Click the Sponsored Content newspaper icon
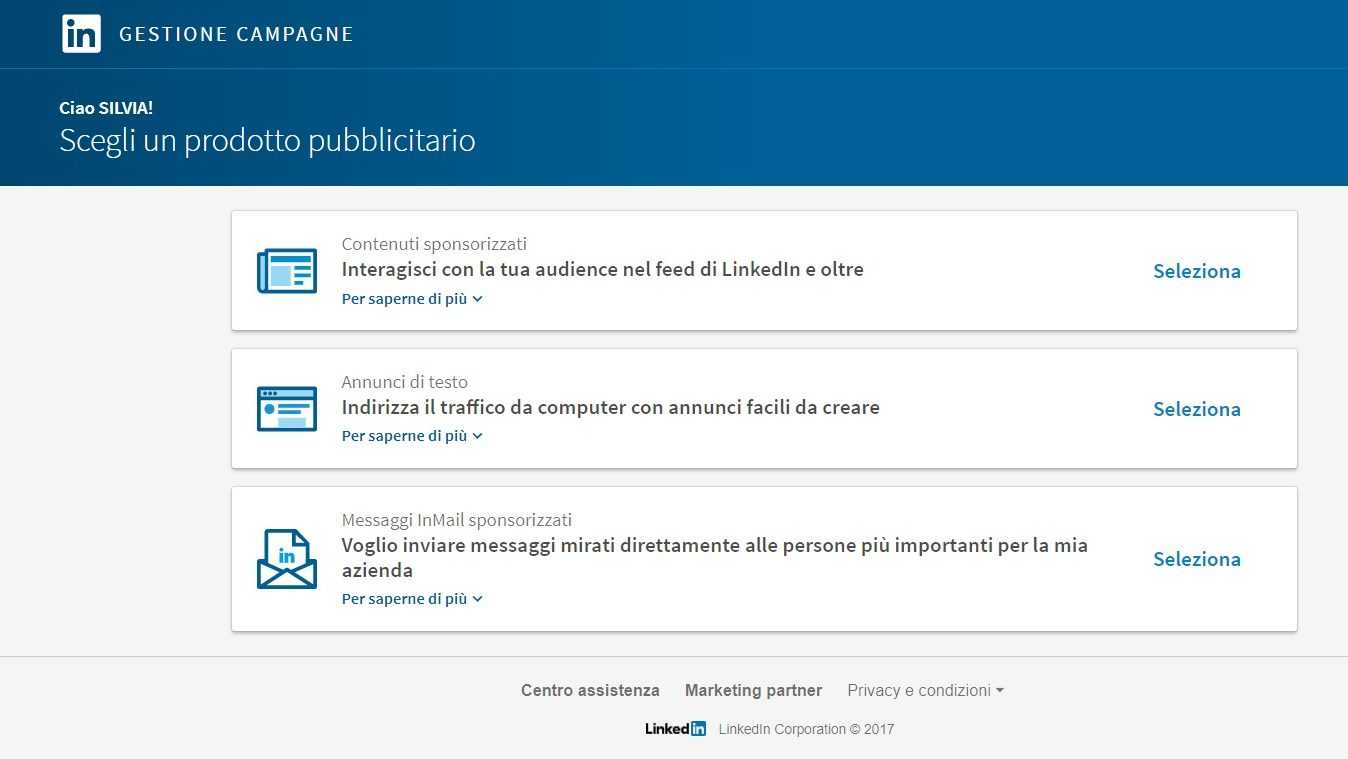Image resolution: width=1348 pixels, height=759 pixels. tap(287, 271)
